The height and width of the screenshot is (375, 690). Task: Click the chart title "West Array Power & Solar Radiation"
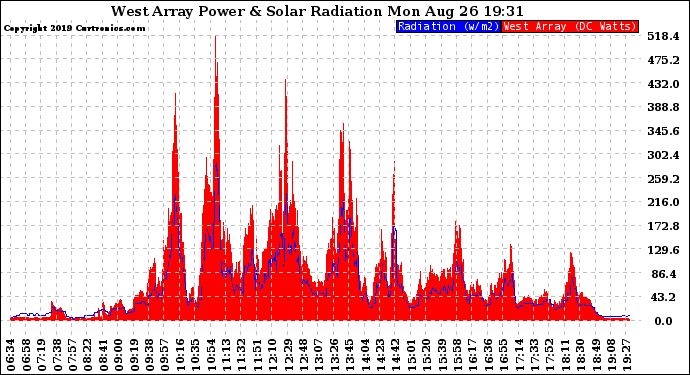pos(246,11)
